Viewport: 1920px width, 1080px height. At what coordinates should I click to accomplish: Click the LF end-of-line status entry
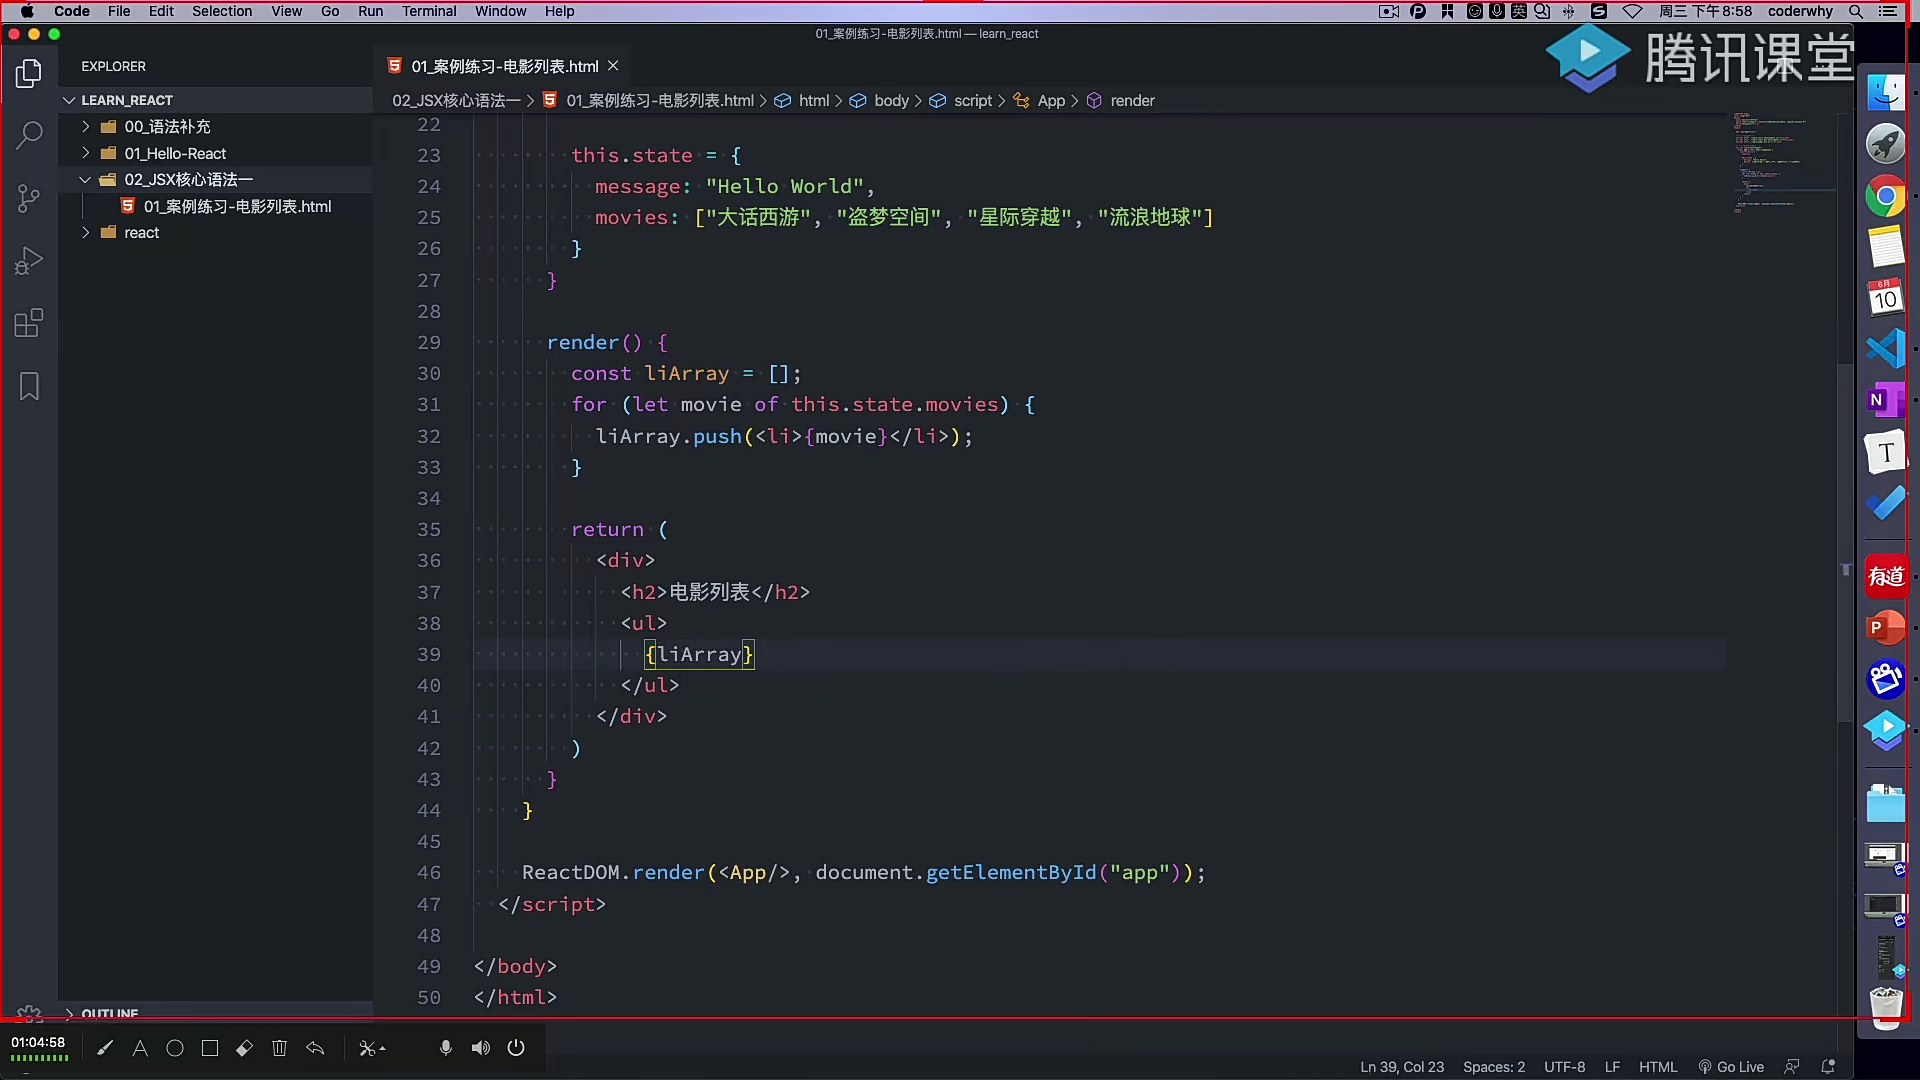pos(1612,1067)
